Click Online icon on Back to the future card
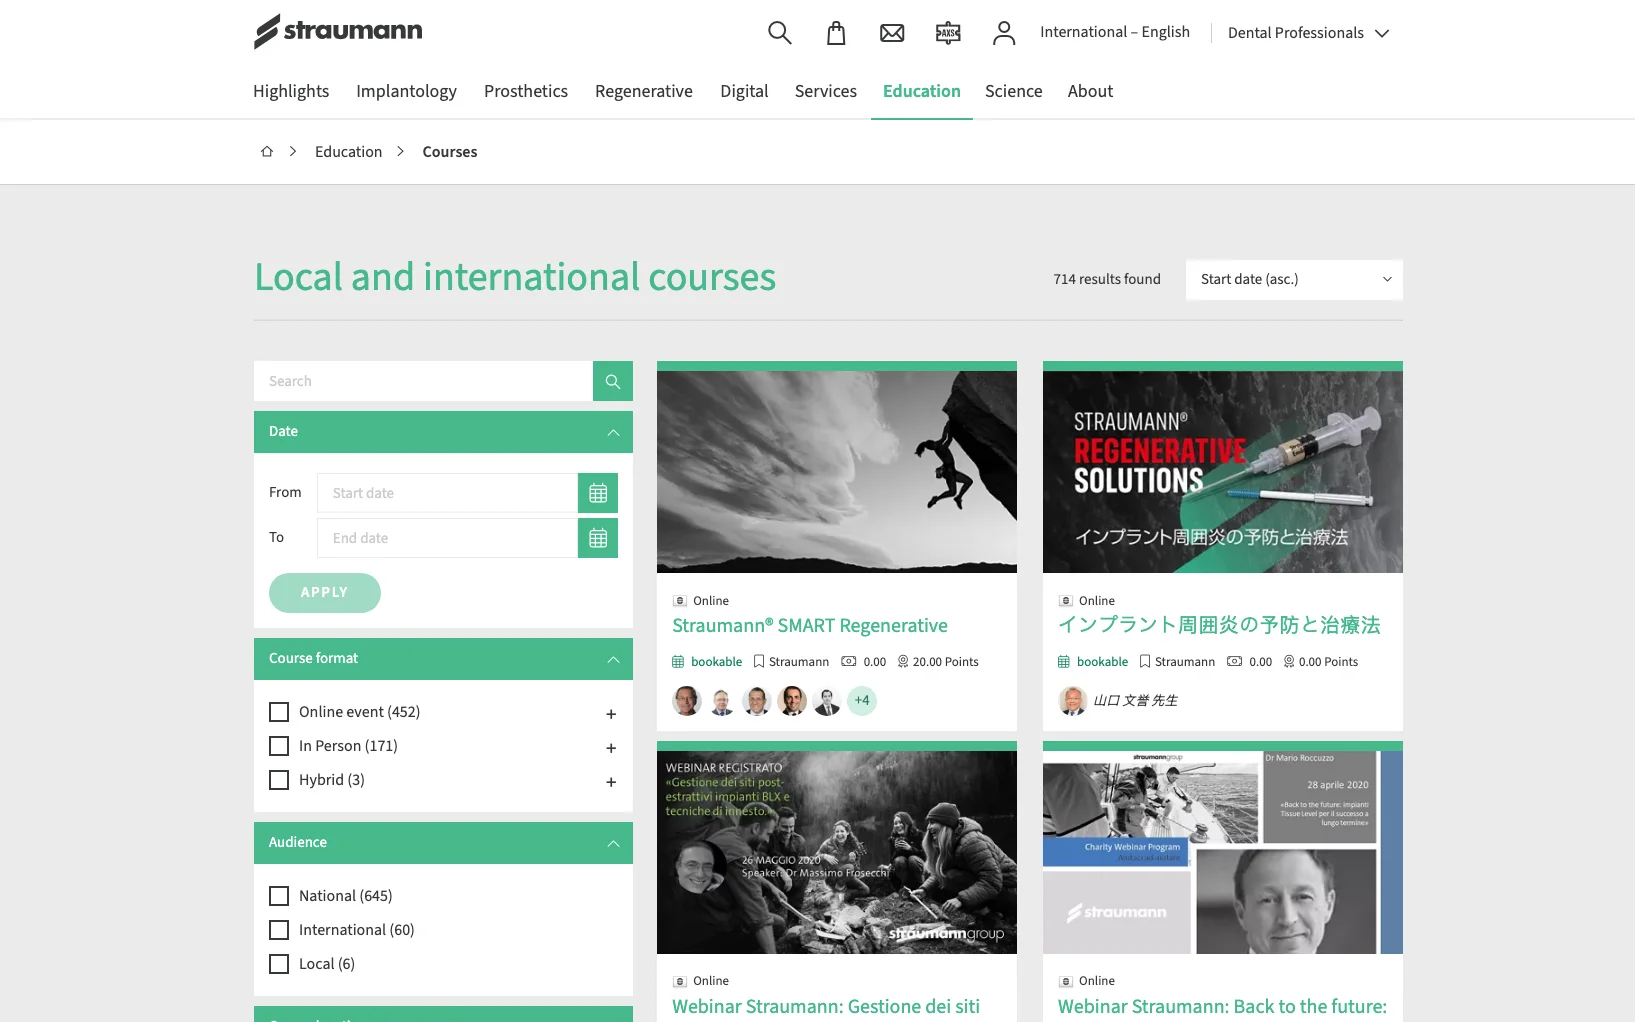The image size is (1635, 1022). click(1066, 981)
